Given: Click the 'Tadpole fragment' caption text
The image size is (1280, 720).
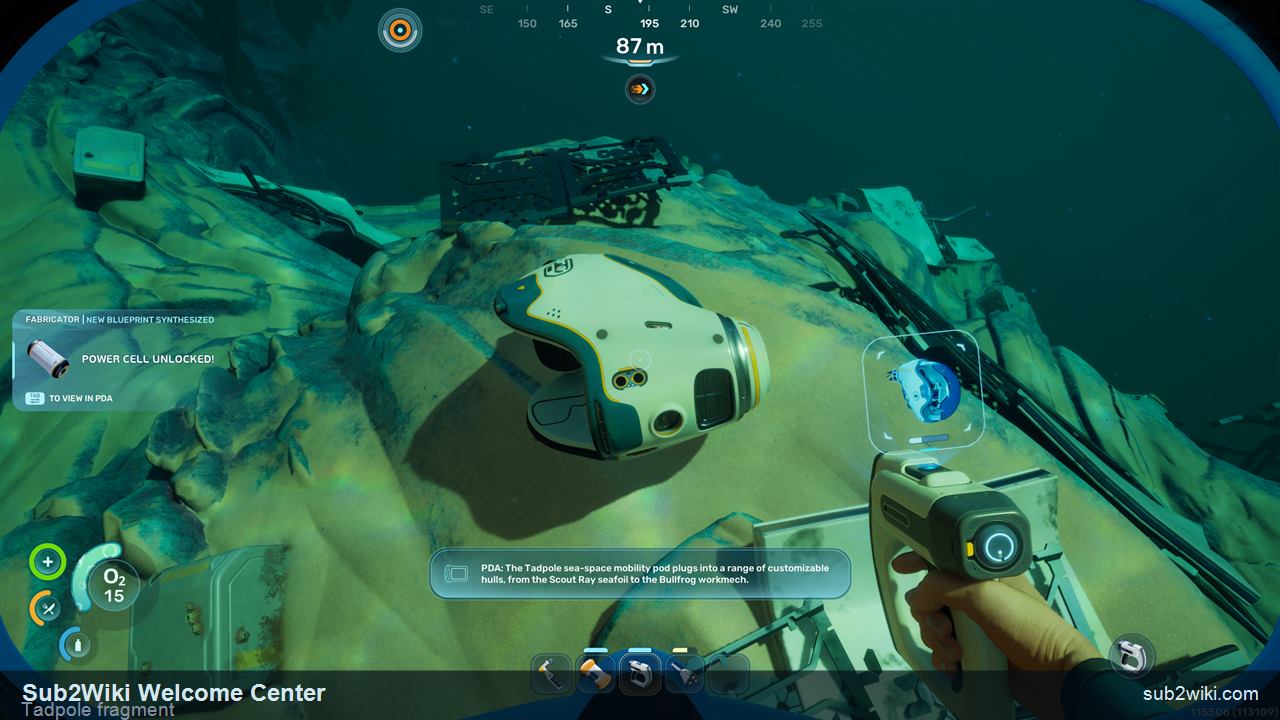Looking at the screenshot, I should 98,710.
